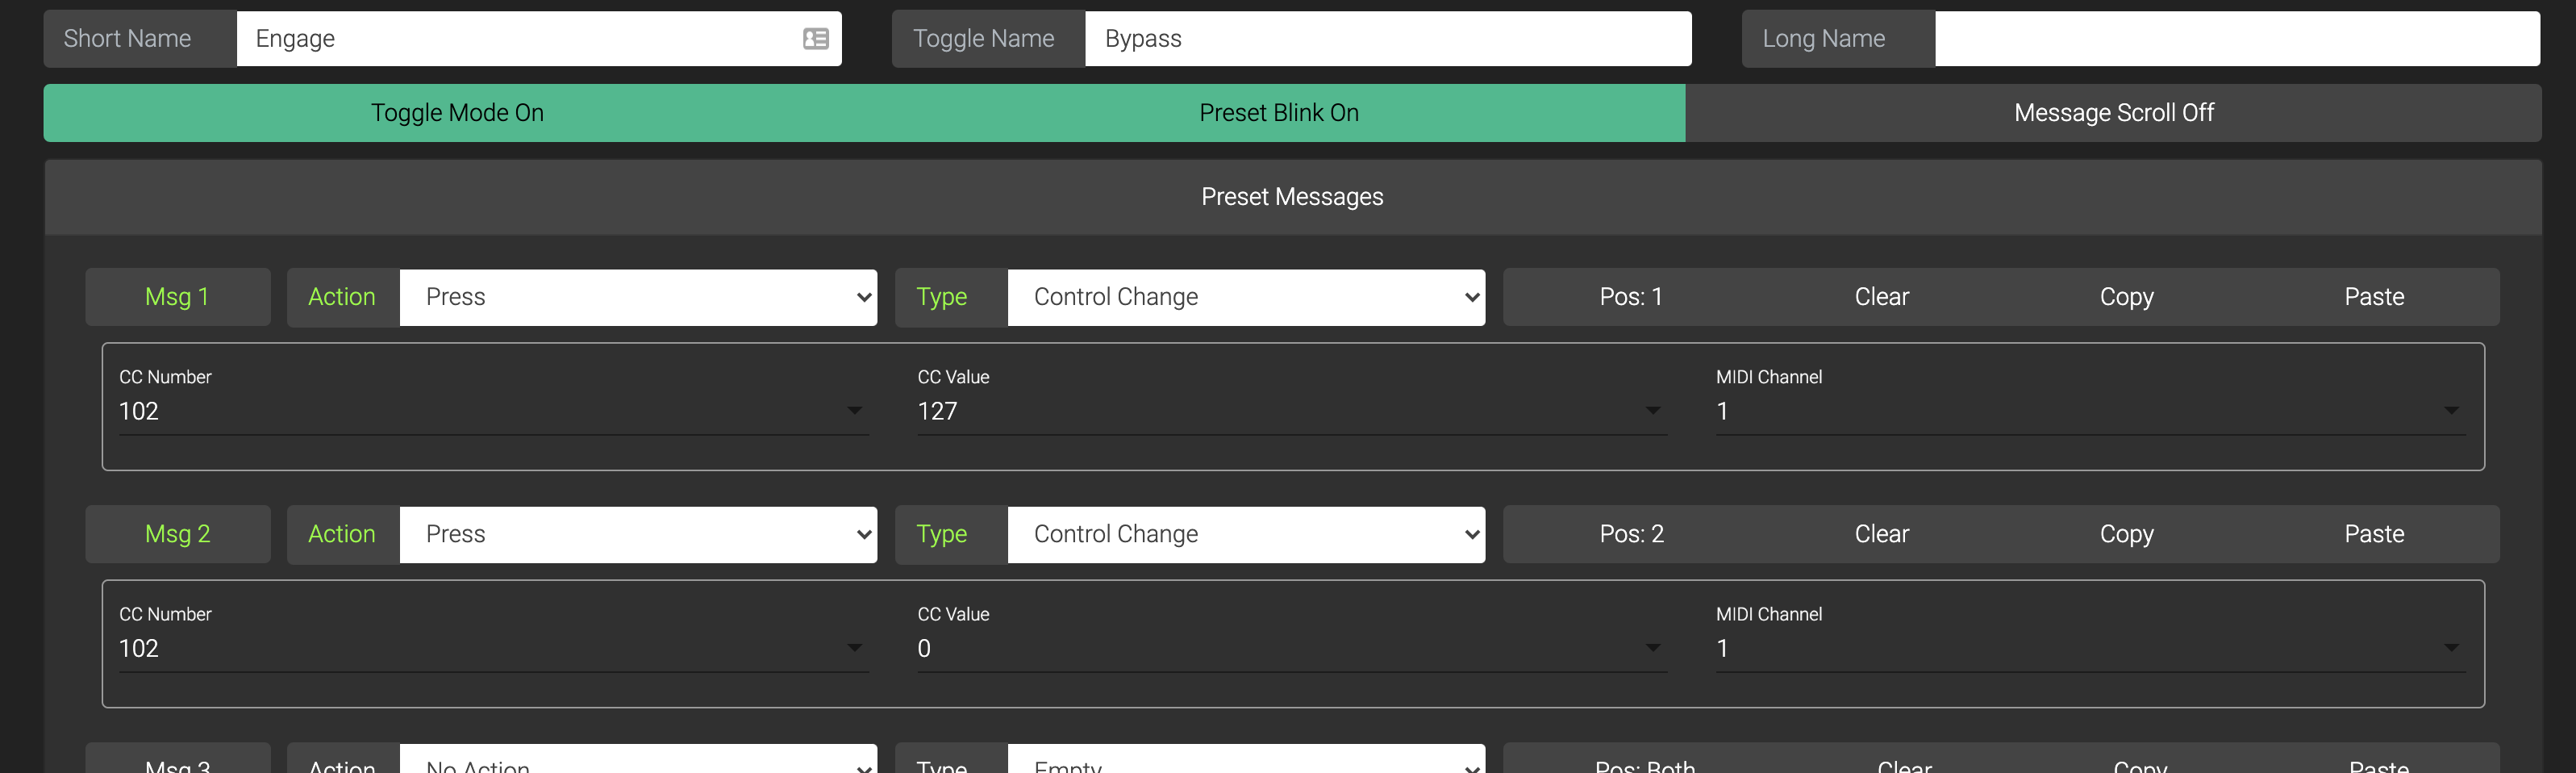Click the empty Long Name field
The image size is (2576, 773).
coord(2236,39)
